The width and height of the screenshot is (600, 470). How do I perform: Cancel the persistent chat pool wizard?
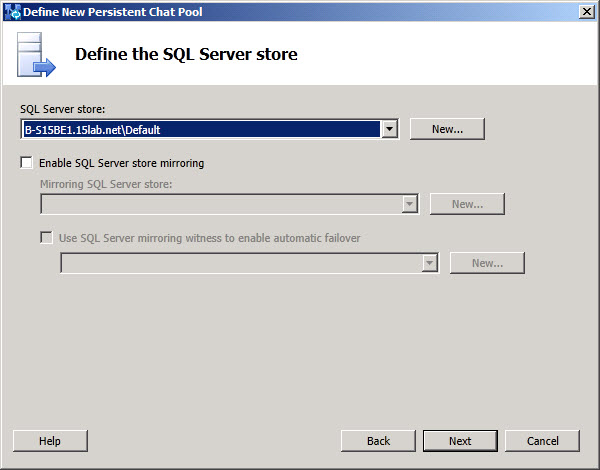(542, 441)
